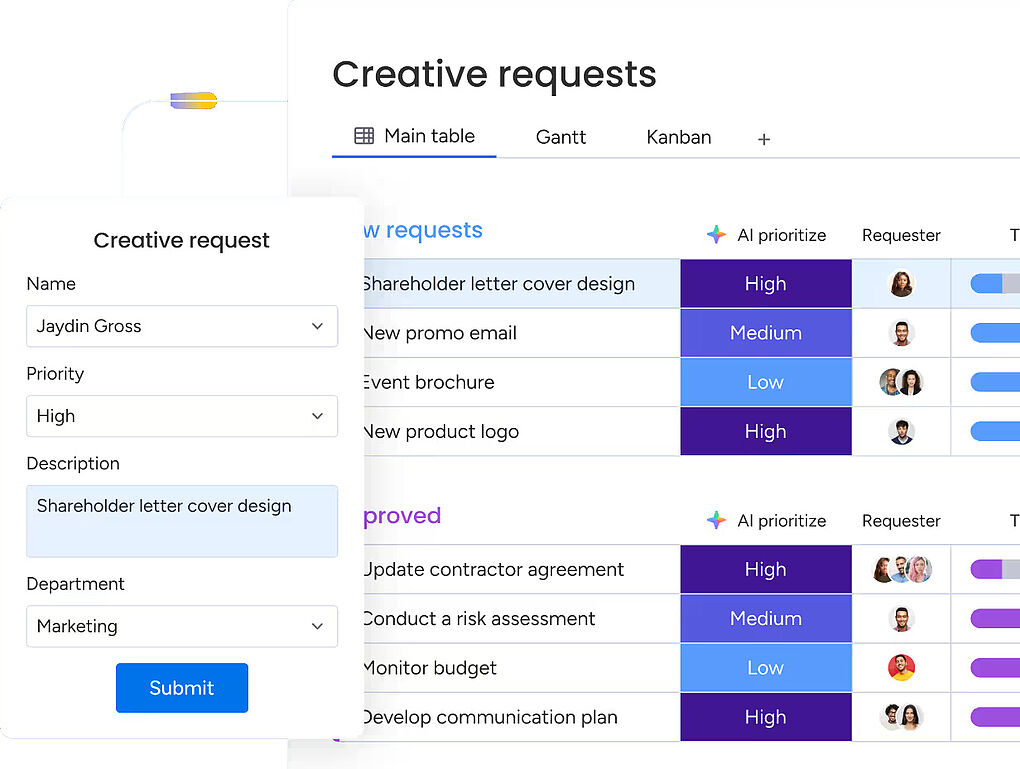Click AI prioritize sparkle icon in first group
1020x769 pixels.
pos(716,235)
